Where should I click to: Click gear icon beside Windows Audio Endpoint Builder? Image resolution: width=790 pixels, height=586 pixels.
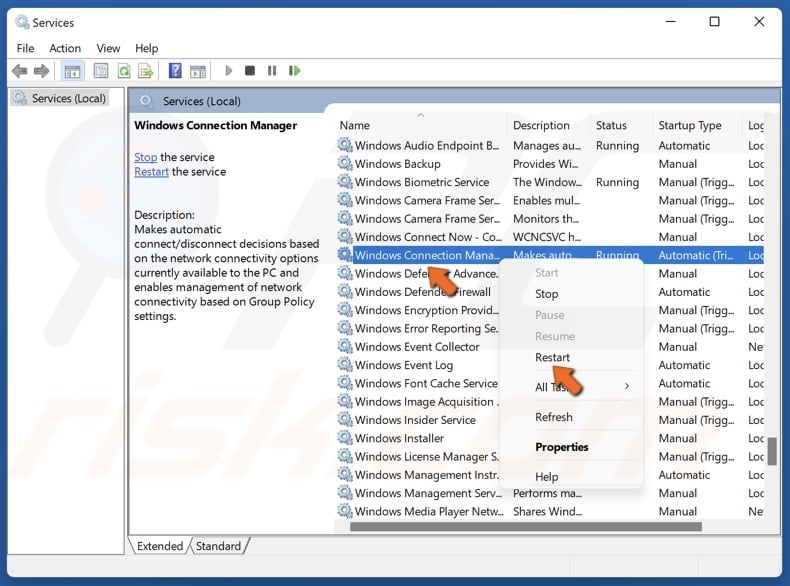345,146
